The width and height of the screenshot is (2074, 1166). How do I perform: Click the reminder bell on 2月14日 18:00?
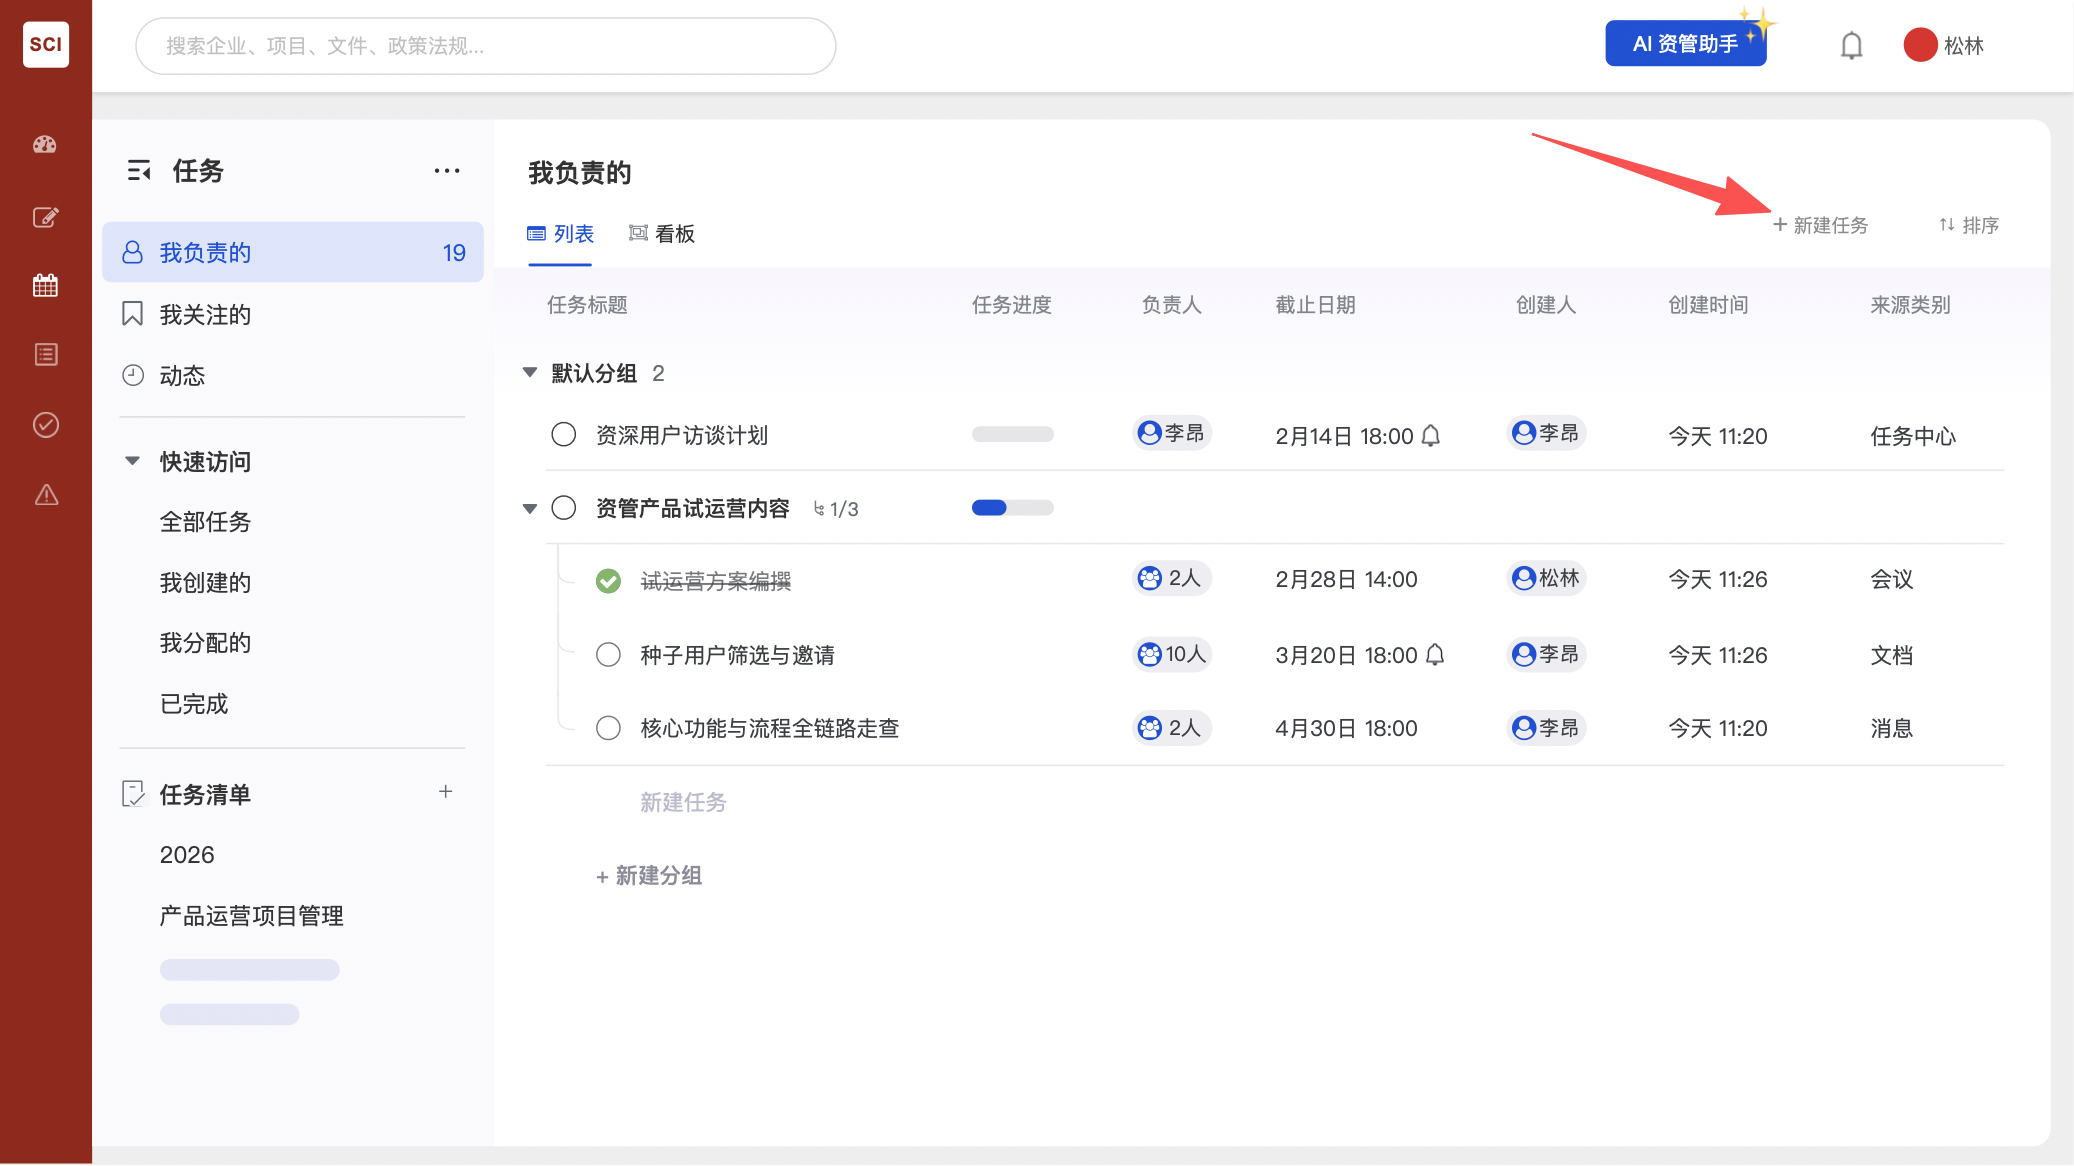[1431, 436]
